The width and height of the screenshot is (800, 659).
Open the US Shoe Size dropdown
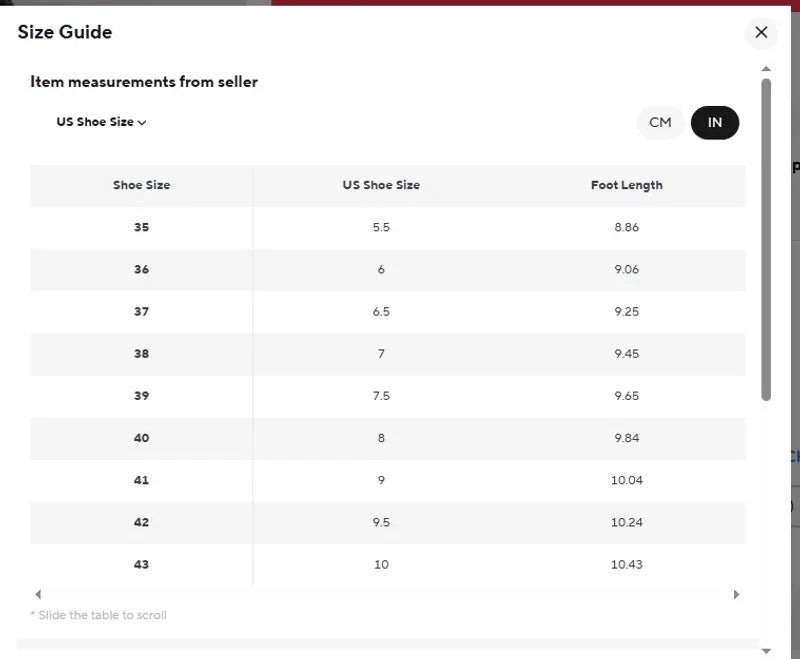(101, 122)
